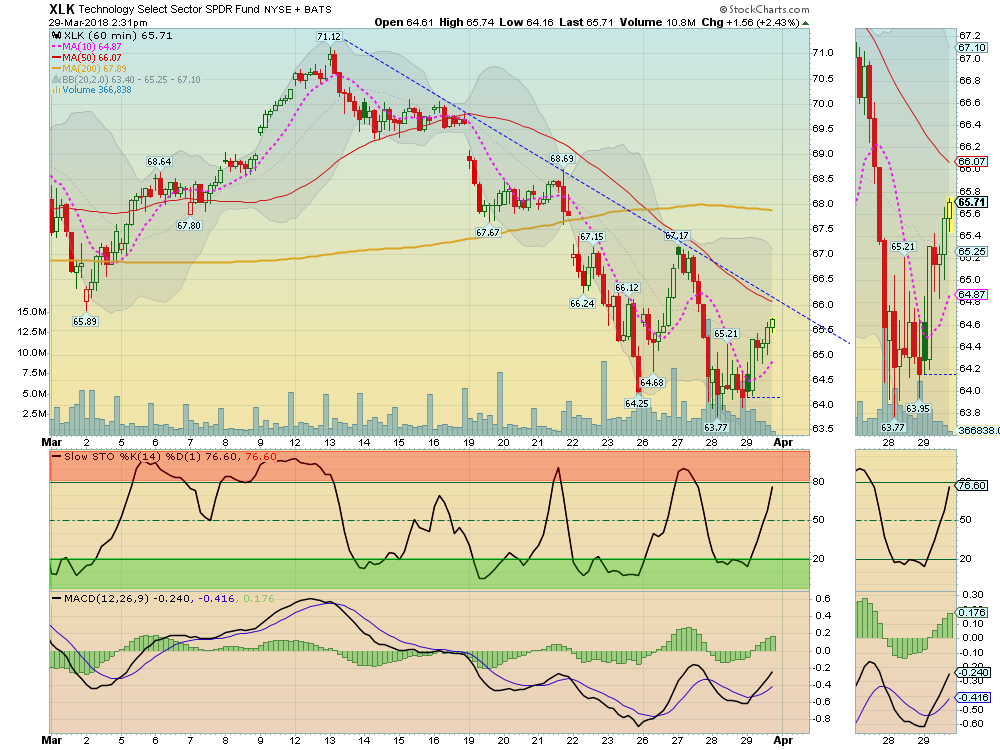Click the 67.15 price annotation
The width and height of the screenshot is (1000, 750).
(x=592, y=237)
